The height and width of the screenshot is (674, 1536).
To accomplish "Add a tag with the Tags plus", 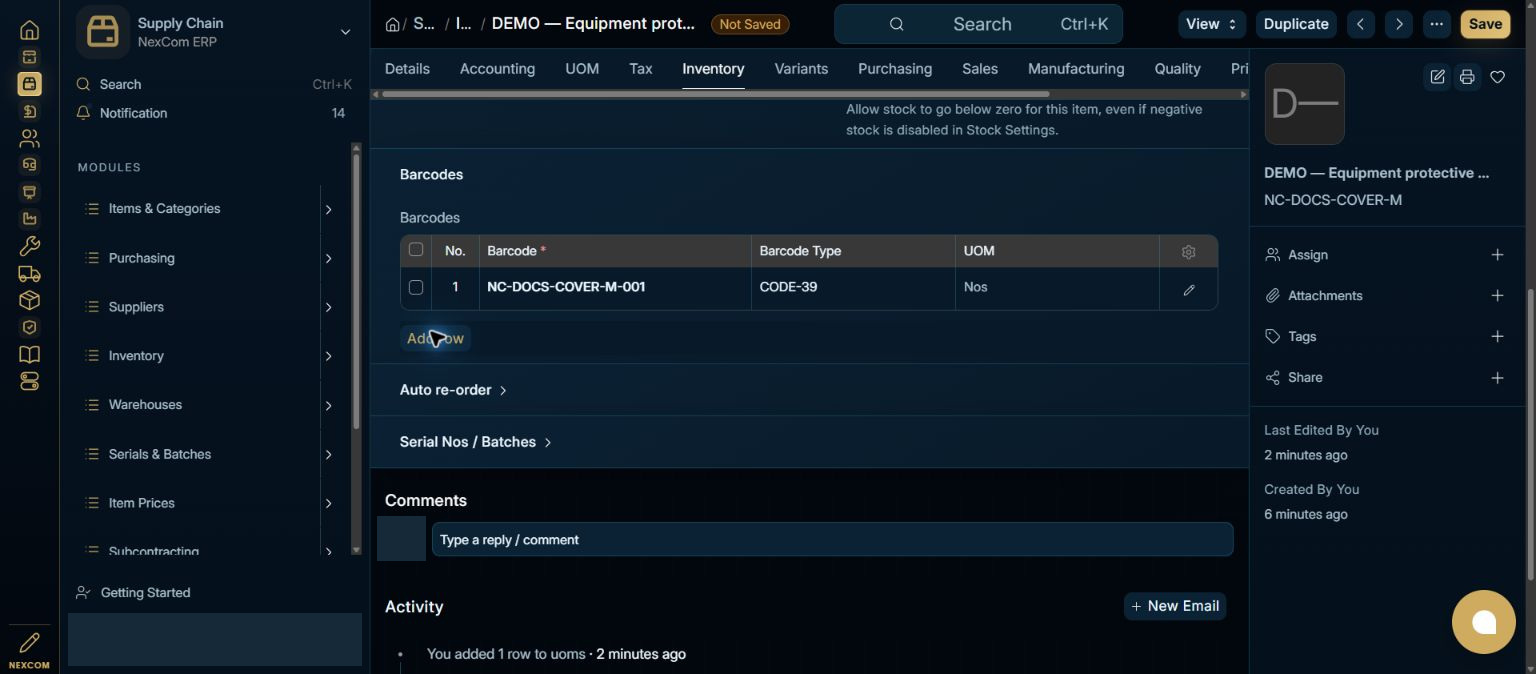I will [1497, 337].
